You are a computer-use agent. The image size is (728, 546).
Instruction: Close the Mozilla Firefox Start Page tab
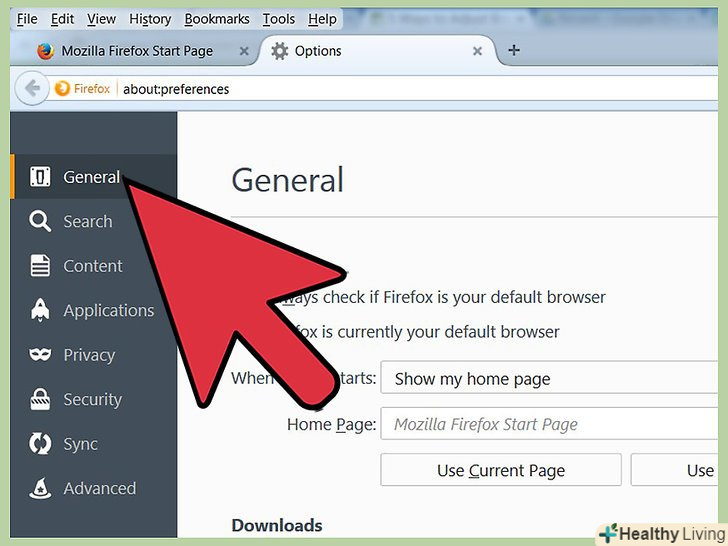[x=244, y=51]
